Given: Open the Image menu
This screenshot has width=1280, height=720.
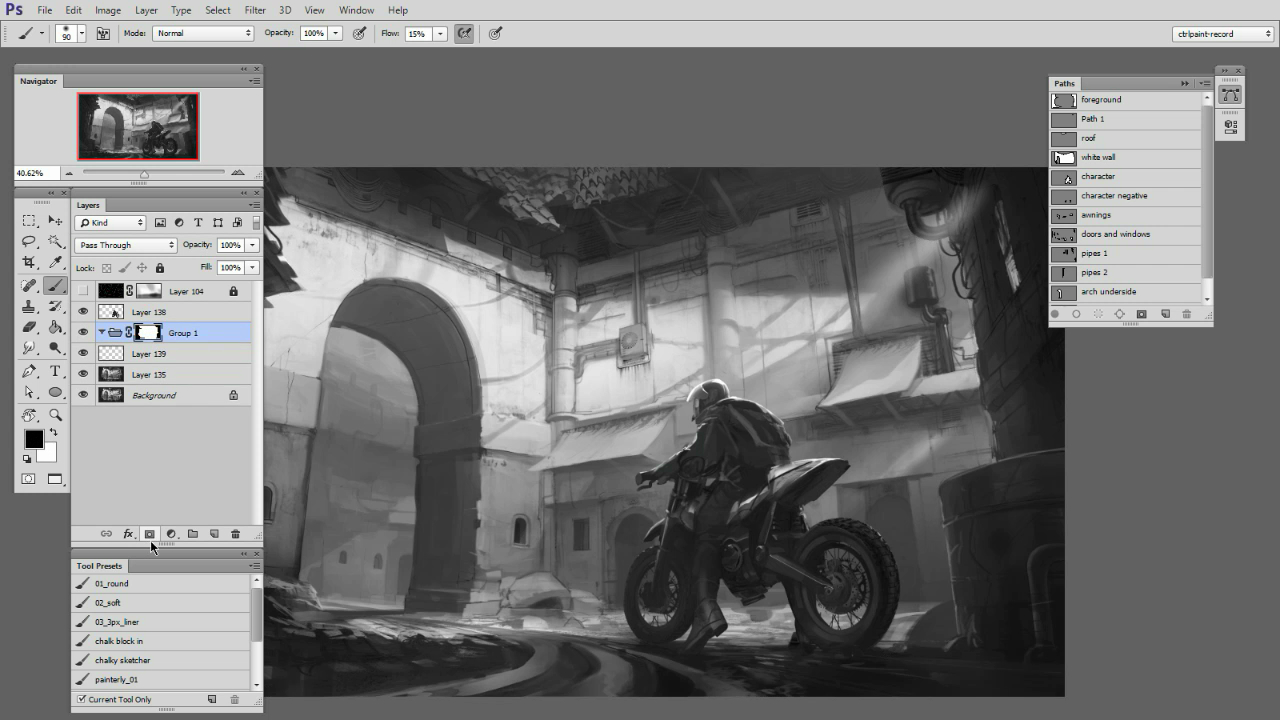Looking at the screenshot, I should tap(108, 10).
